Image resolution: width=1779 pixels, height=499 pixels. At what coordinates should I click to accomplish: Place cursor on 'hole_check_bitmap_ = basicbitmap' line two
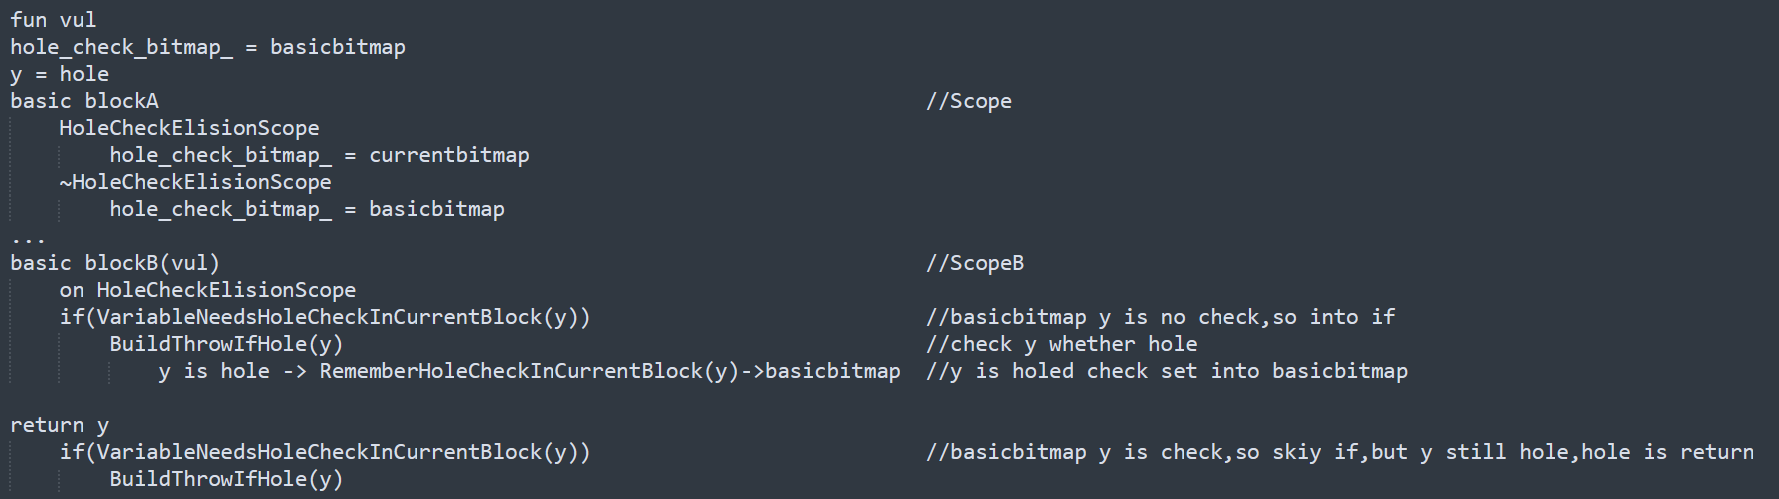click(x=208, y=47)
